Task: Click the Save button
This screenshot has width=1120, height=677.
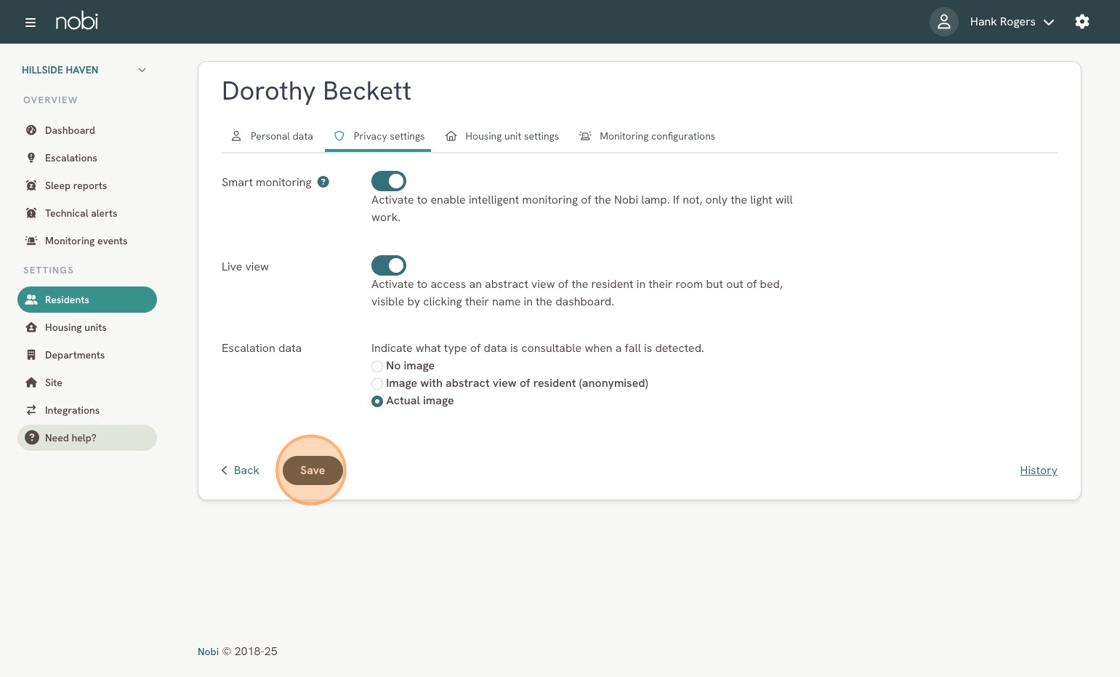Action: point(312,470)
